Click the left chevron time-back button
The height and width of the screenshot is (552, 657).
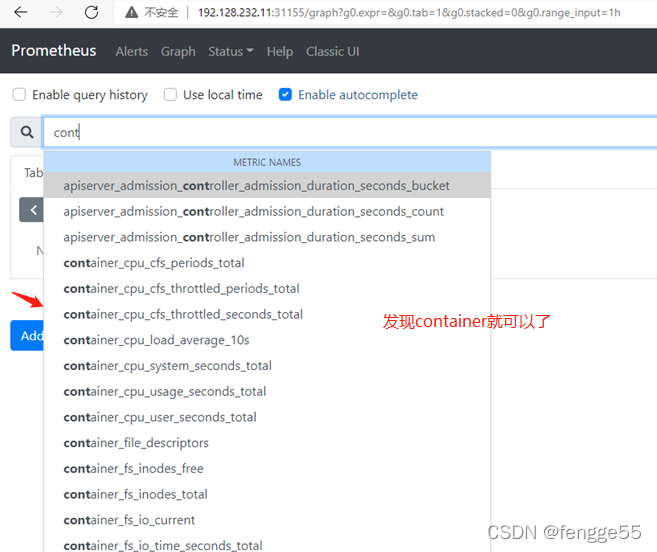[x=31, y=210]
